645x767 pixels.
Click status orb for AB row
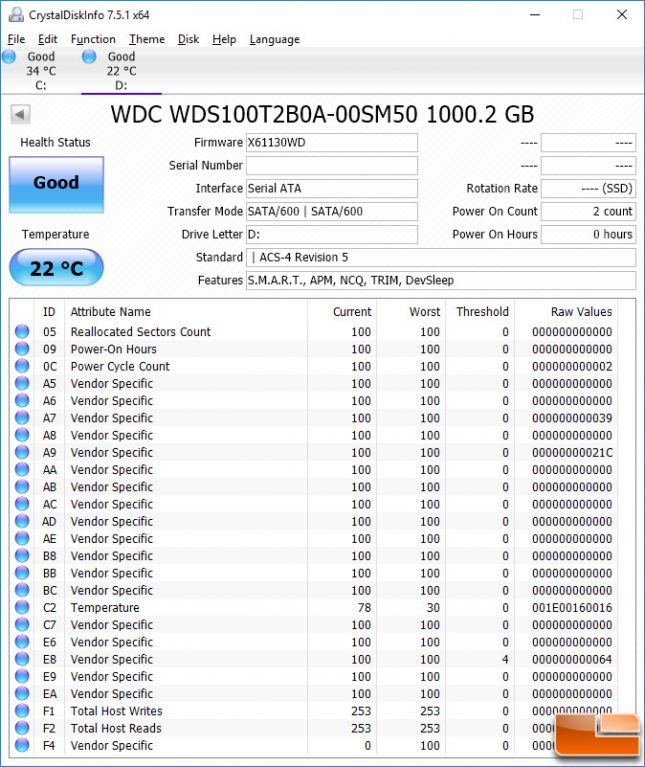click(22, 487)
